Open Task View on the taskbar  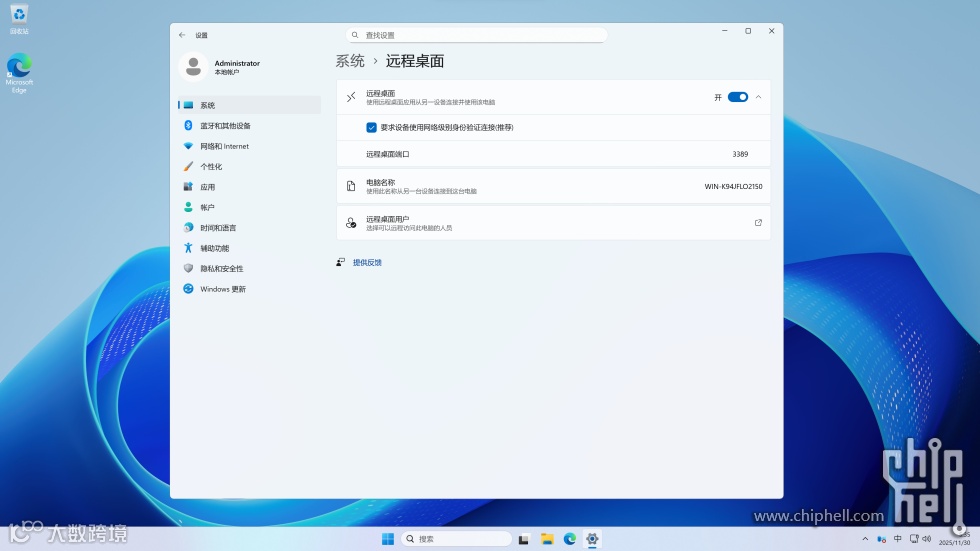[x=524, y=539]
